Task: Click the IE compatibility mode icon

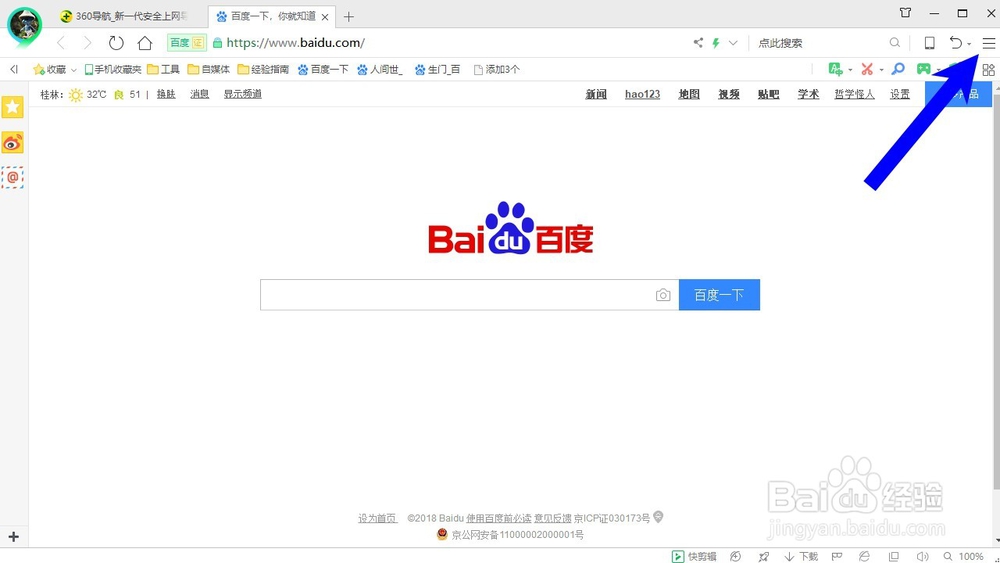Action: pos(864,556)
